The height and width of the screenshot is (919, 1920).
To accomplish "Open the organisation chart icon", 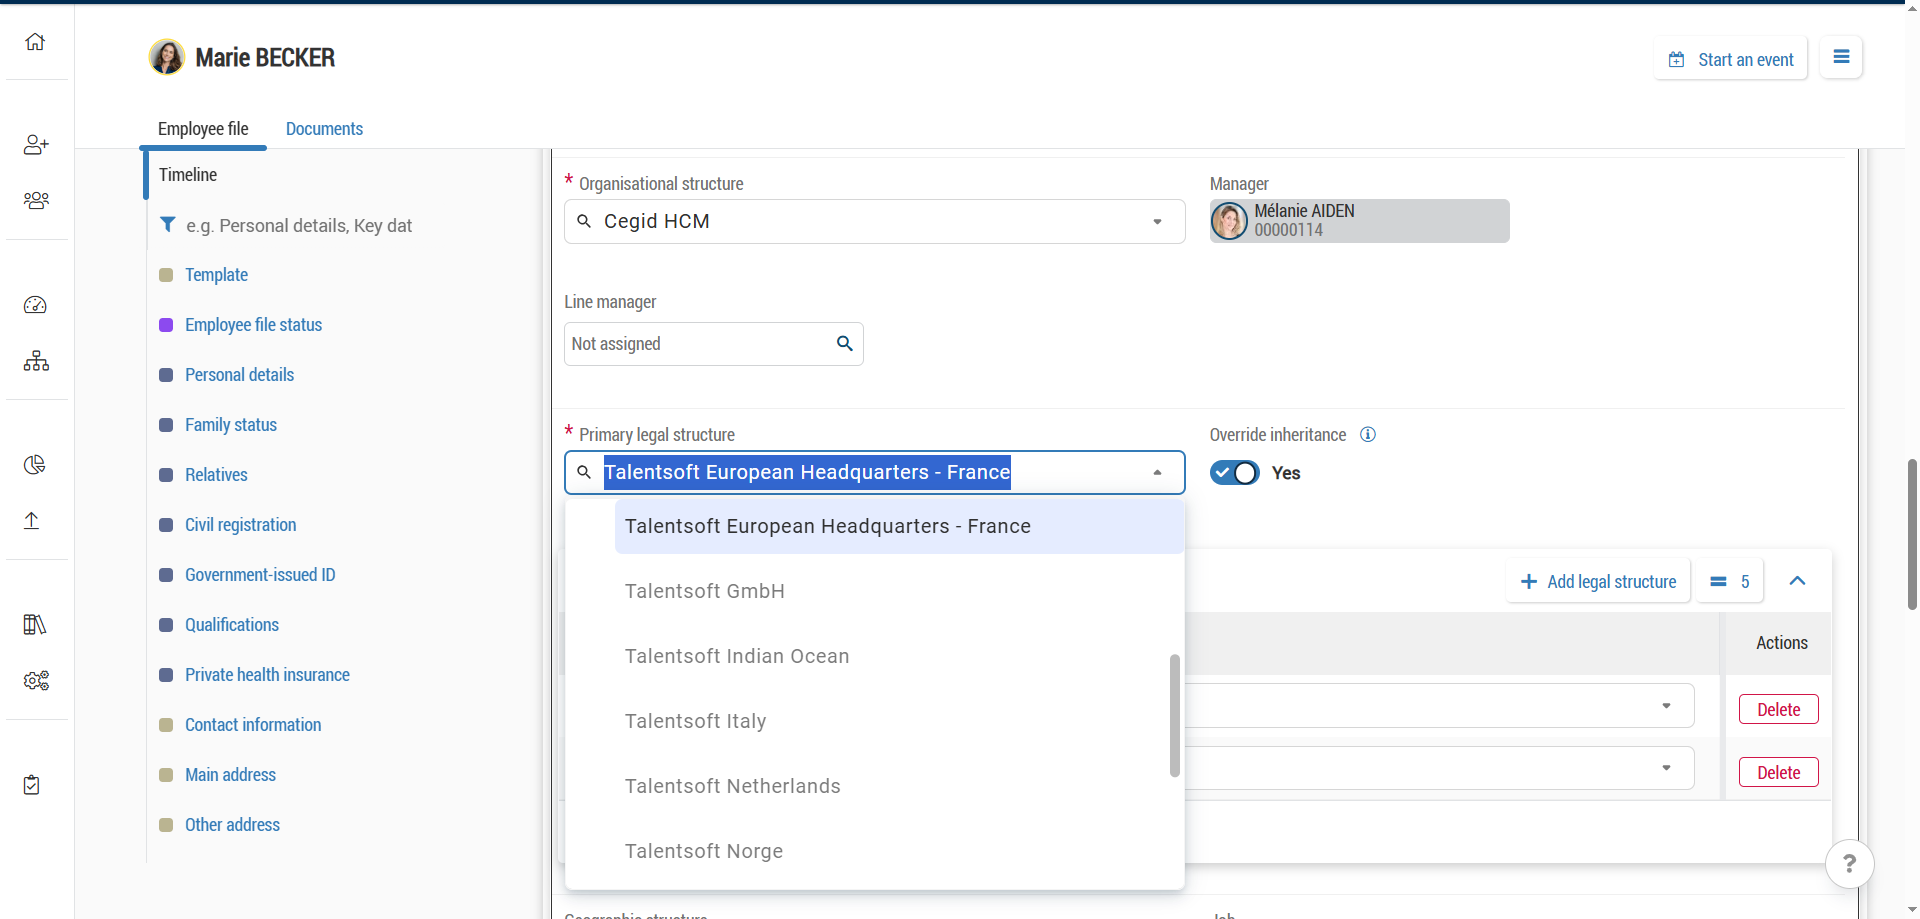I will [x=36, y=361].
